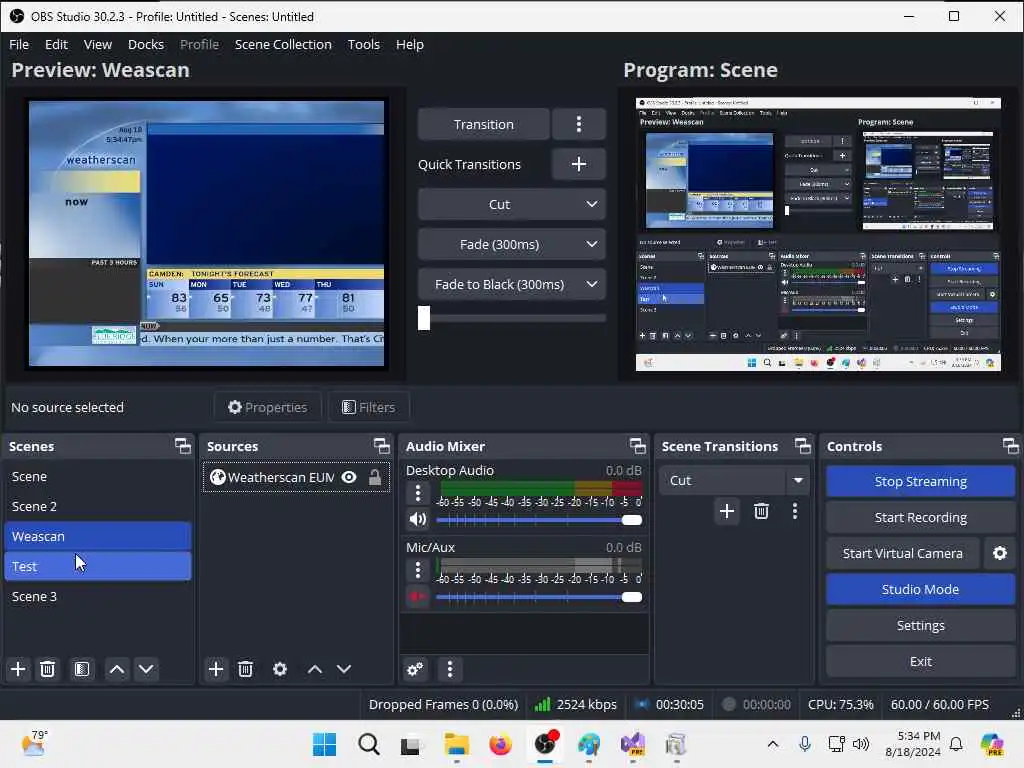Move scene down with arrow icon
This screenshot has width=1024, height=768.
click(x=146, y=669)
